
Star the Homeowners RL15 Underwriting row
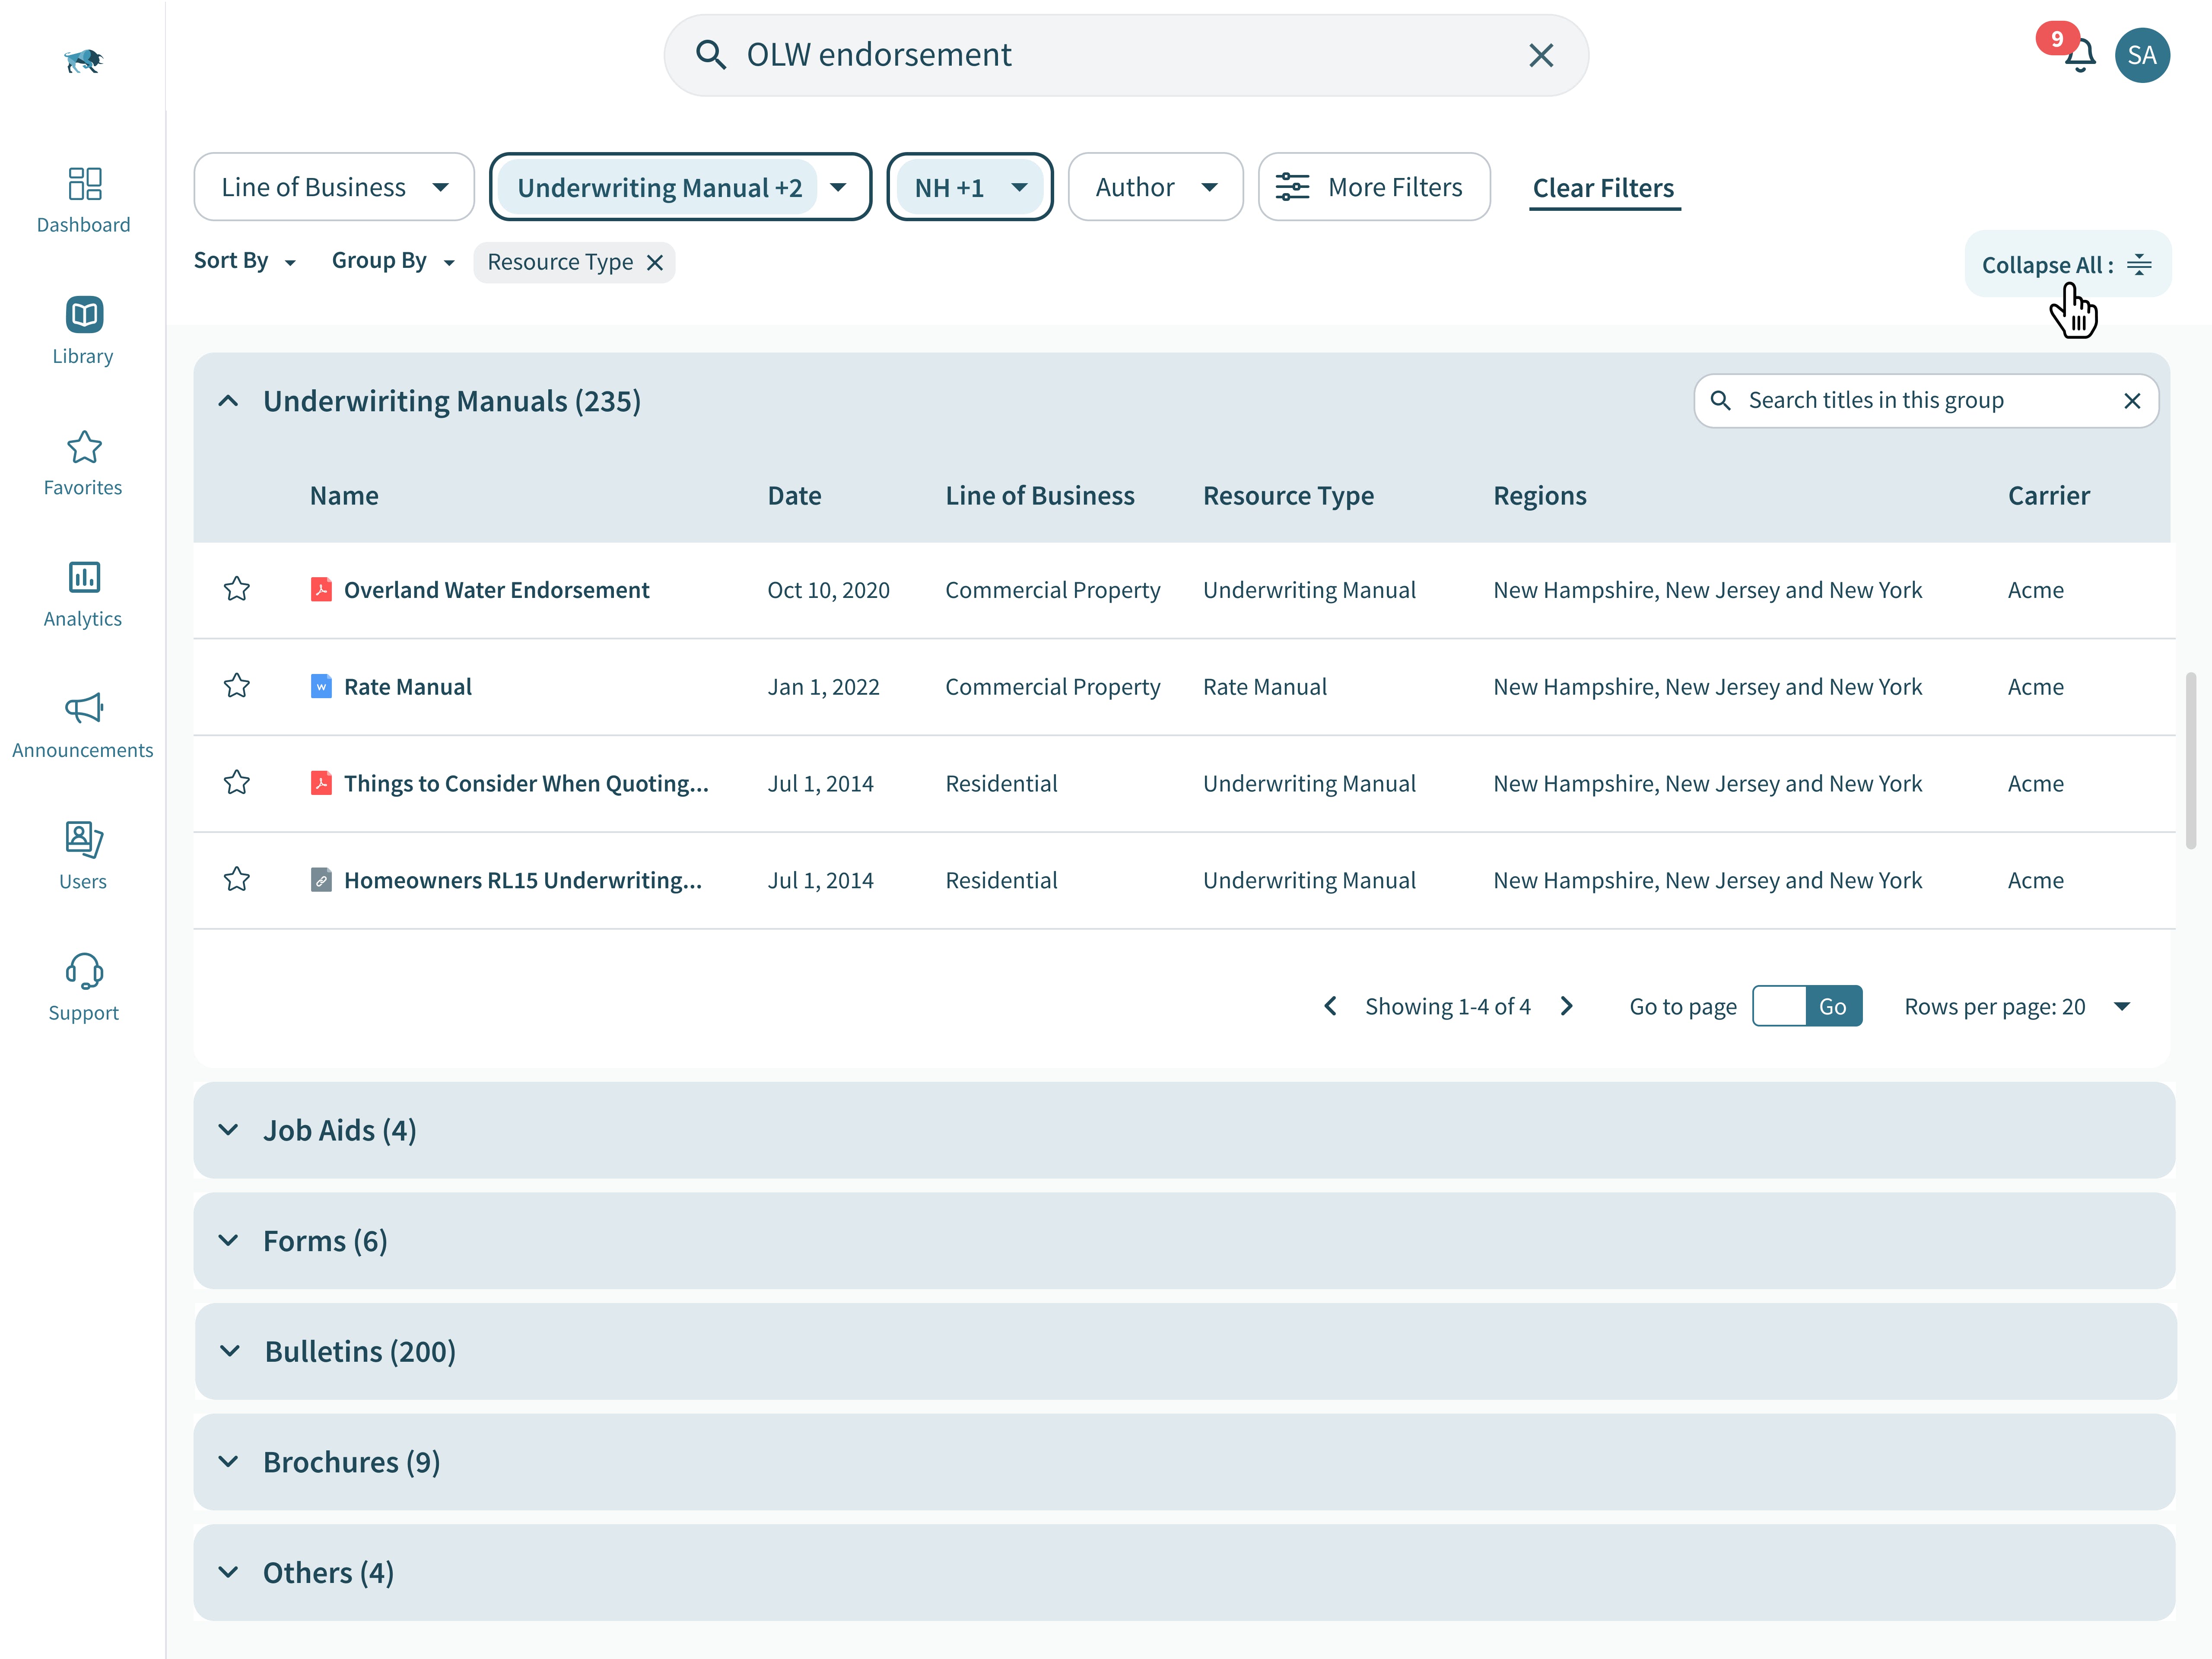(x=237, y=880)
